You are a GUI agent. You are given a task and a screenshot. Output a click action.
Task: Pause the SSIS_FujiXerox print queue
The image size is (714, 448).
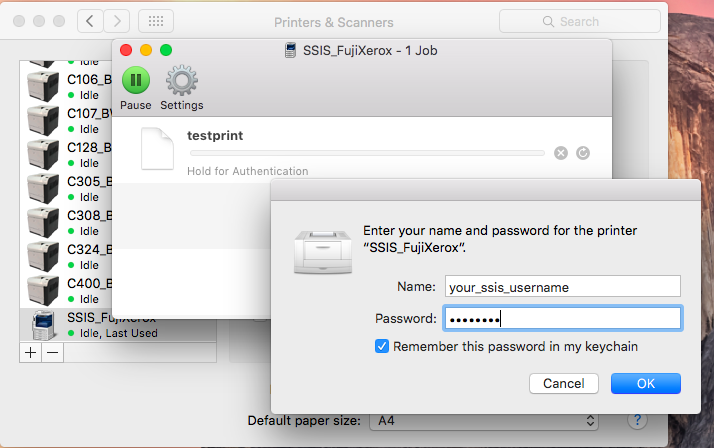click(x=135, y=82)
